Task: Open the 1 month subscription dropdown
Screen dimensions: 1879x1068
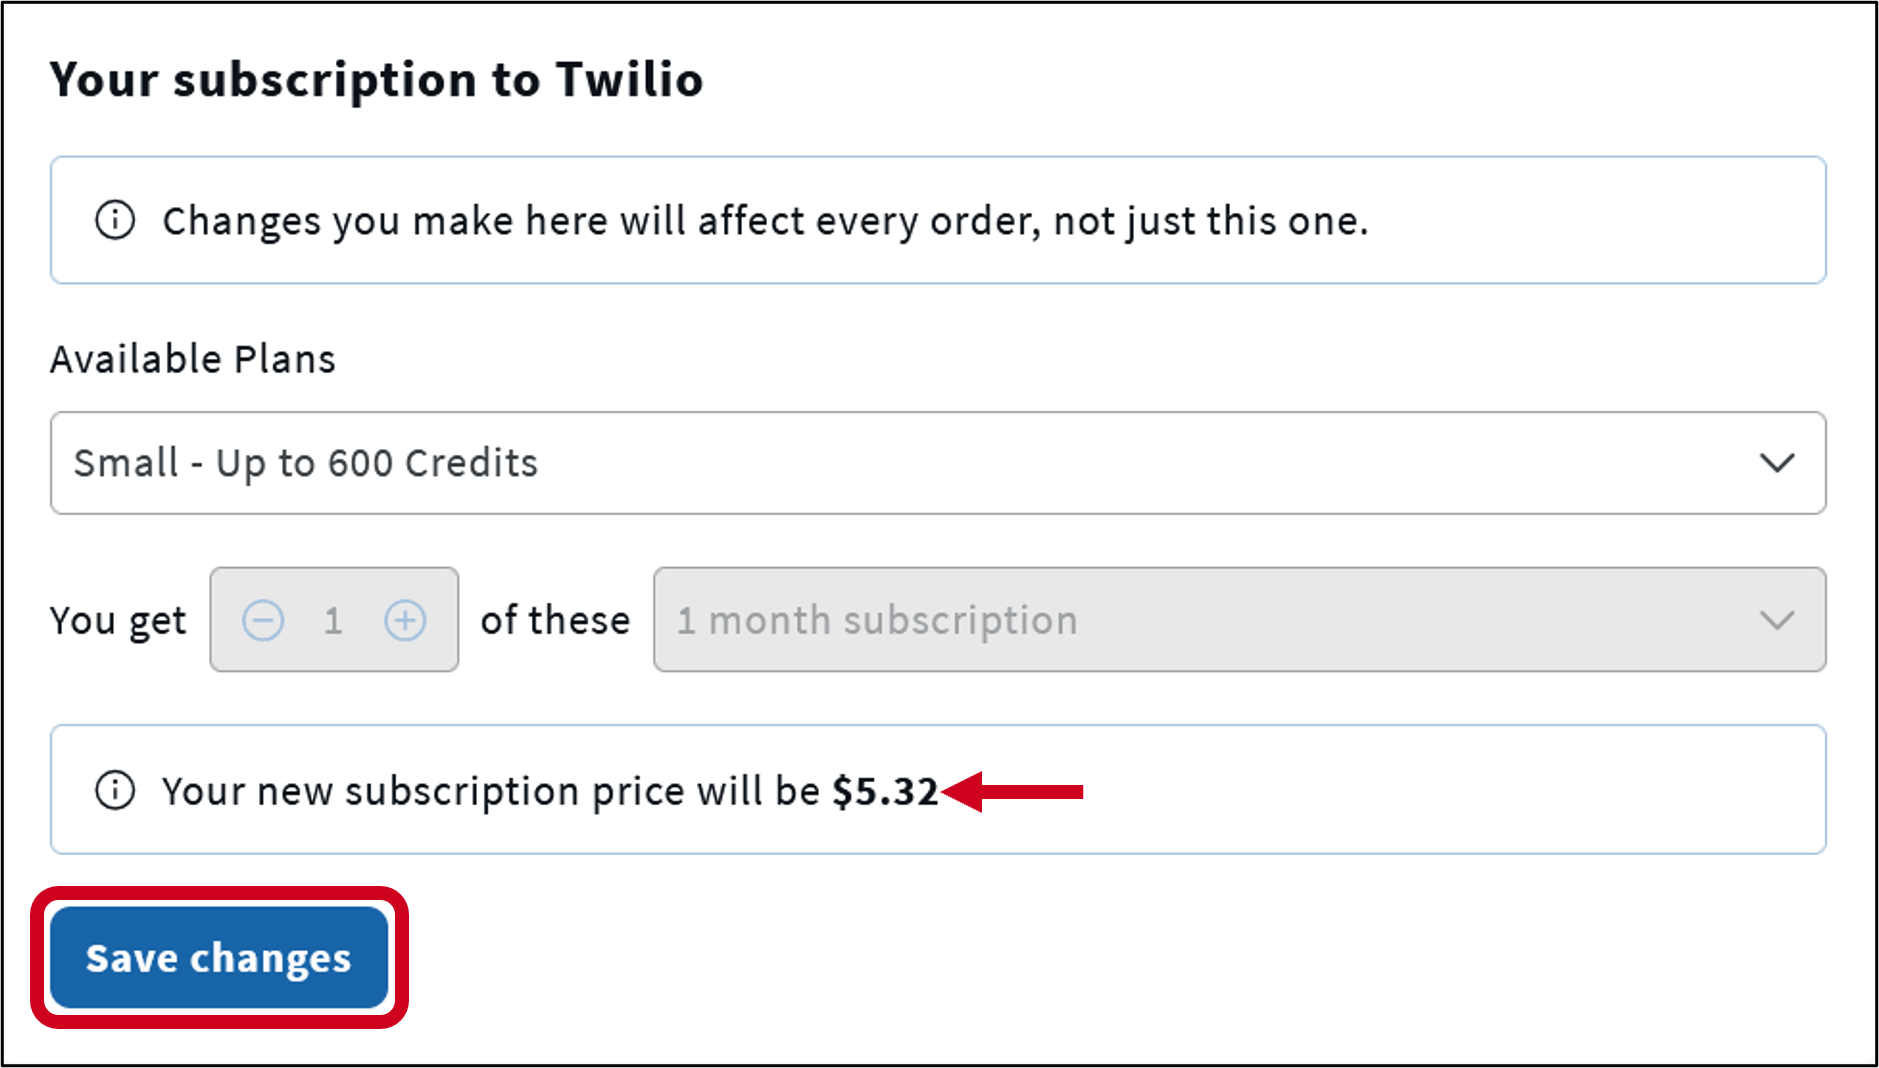Action: click(1240, 620)
